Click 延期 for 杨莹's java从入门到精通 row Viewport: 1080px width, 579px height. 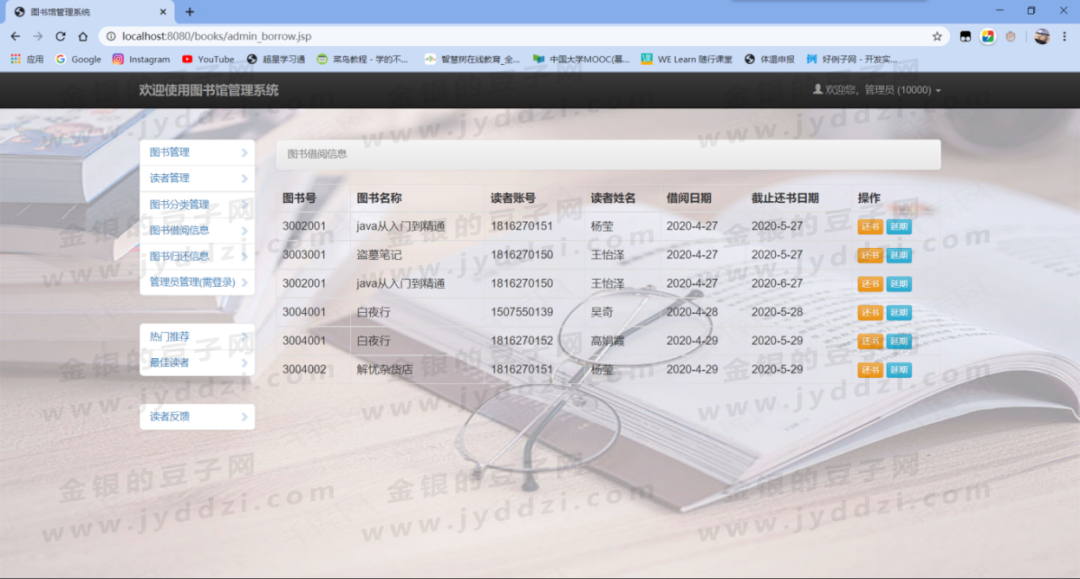click(x=899, y=227)
